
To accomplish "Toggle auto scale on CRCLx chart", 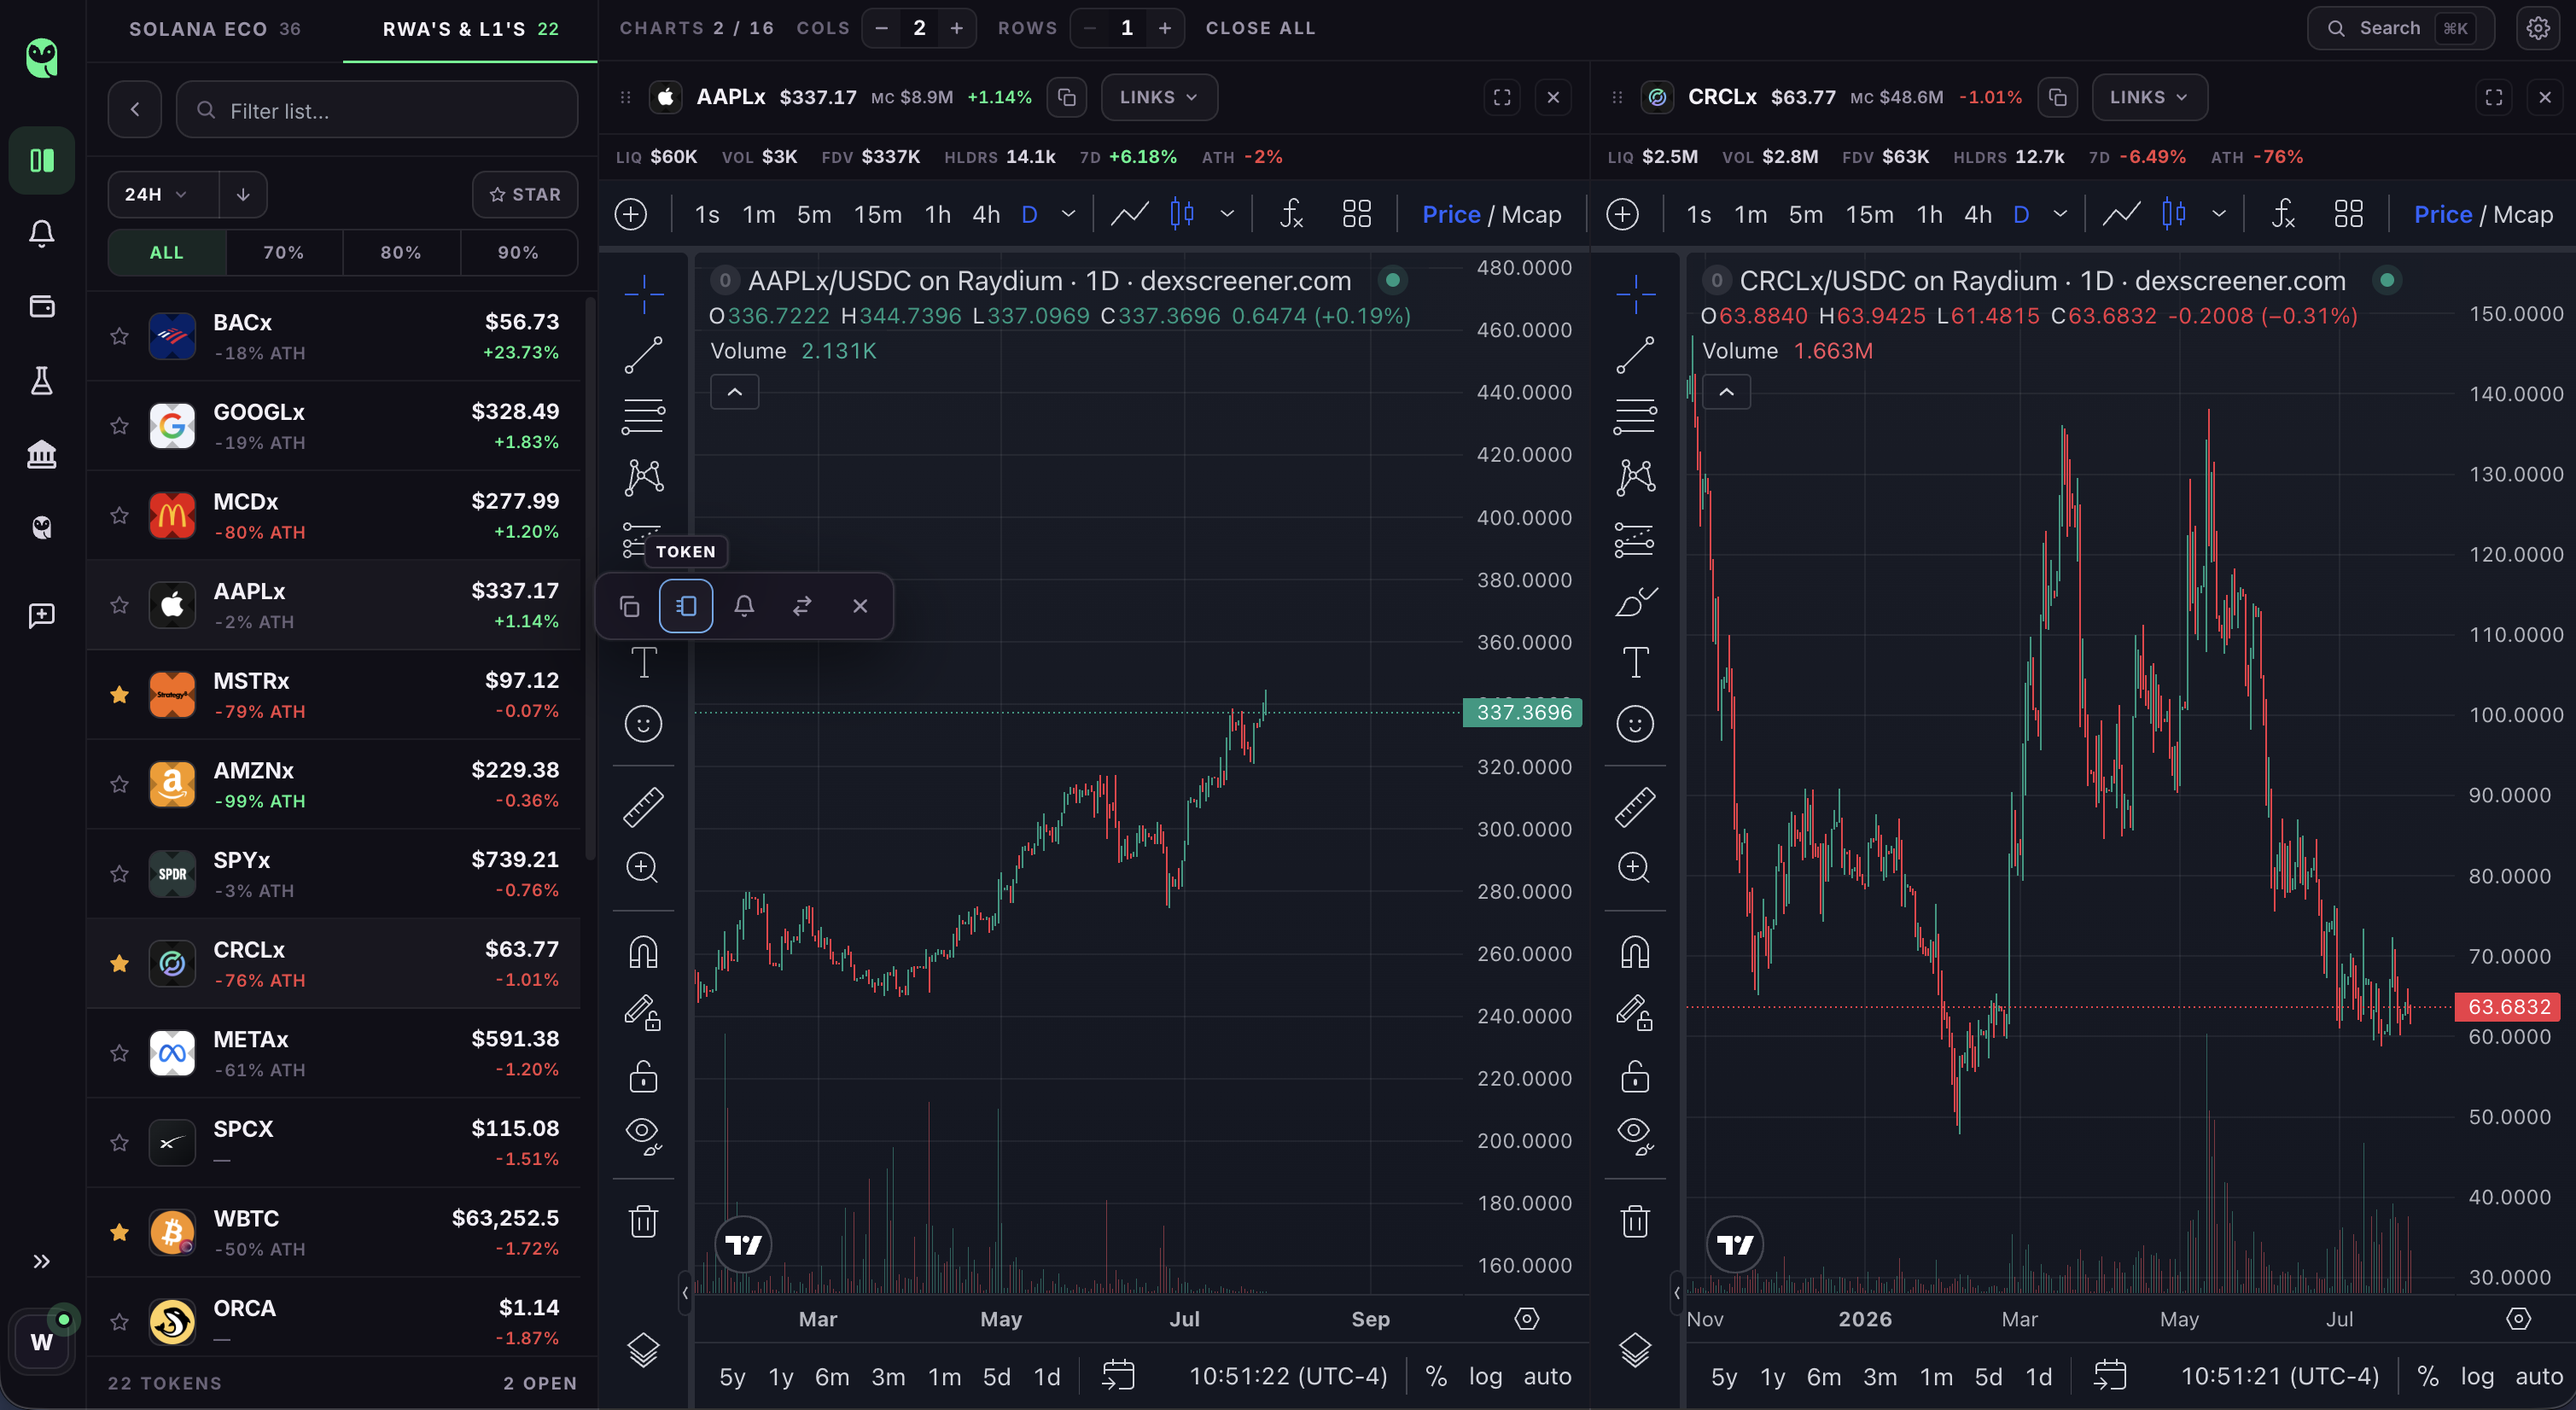I will tap(2538, 1376).
